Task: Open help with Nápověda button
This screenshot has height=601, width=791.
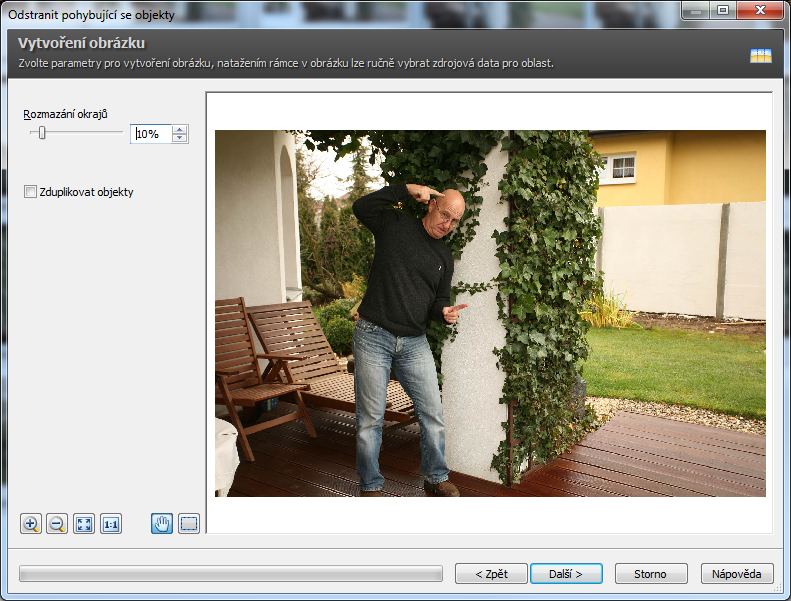Action: (737, 574)
